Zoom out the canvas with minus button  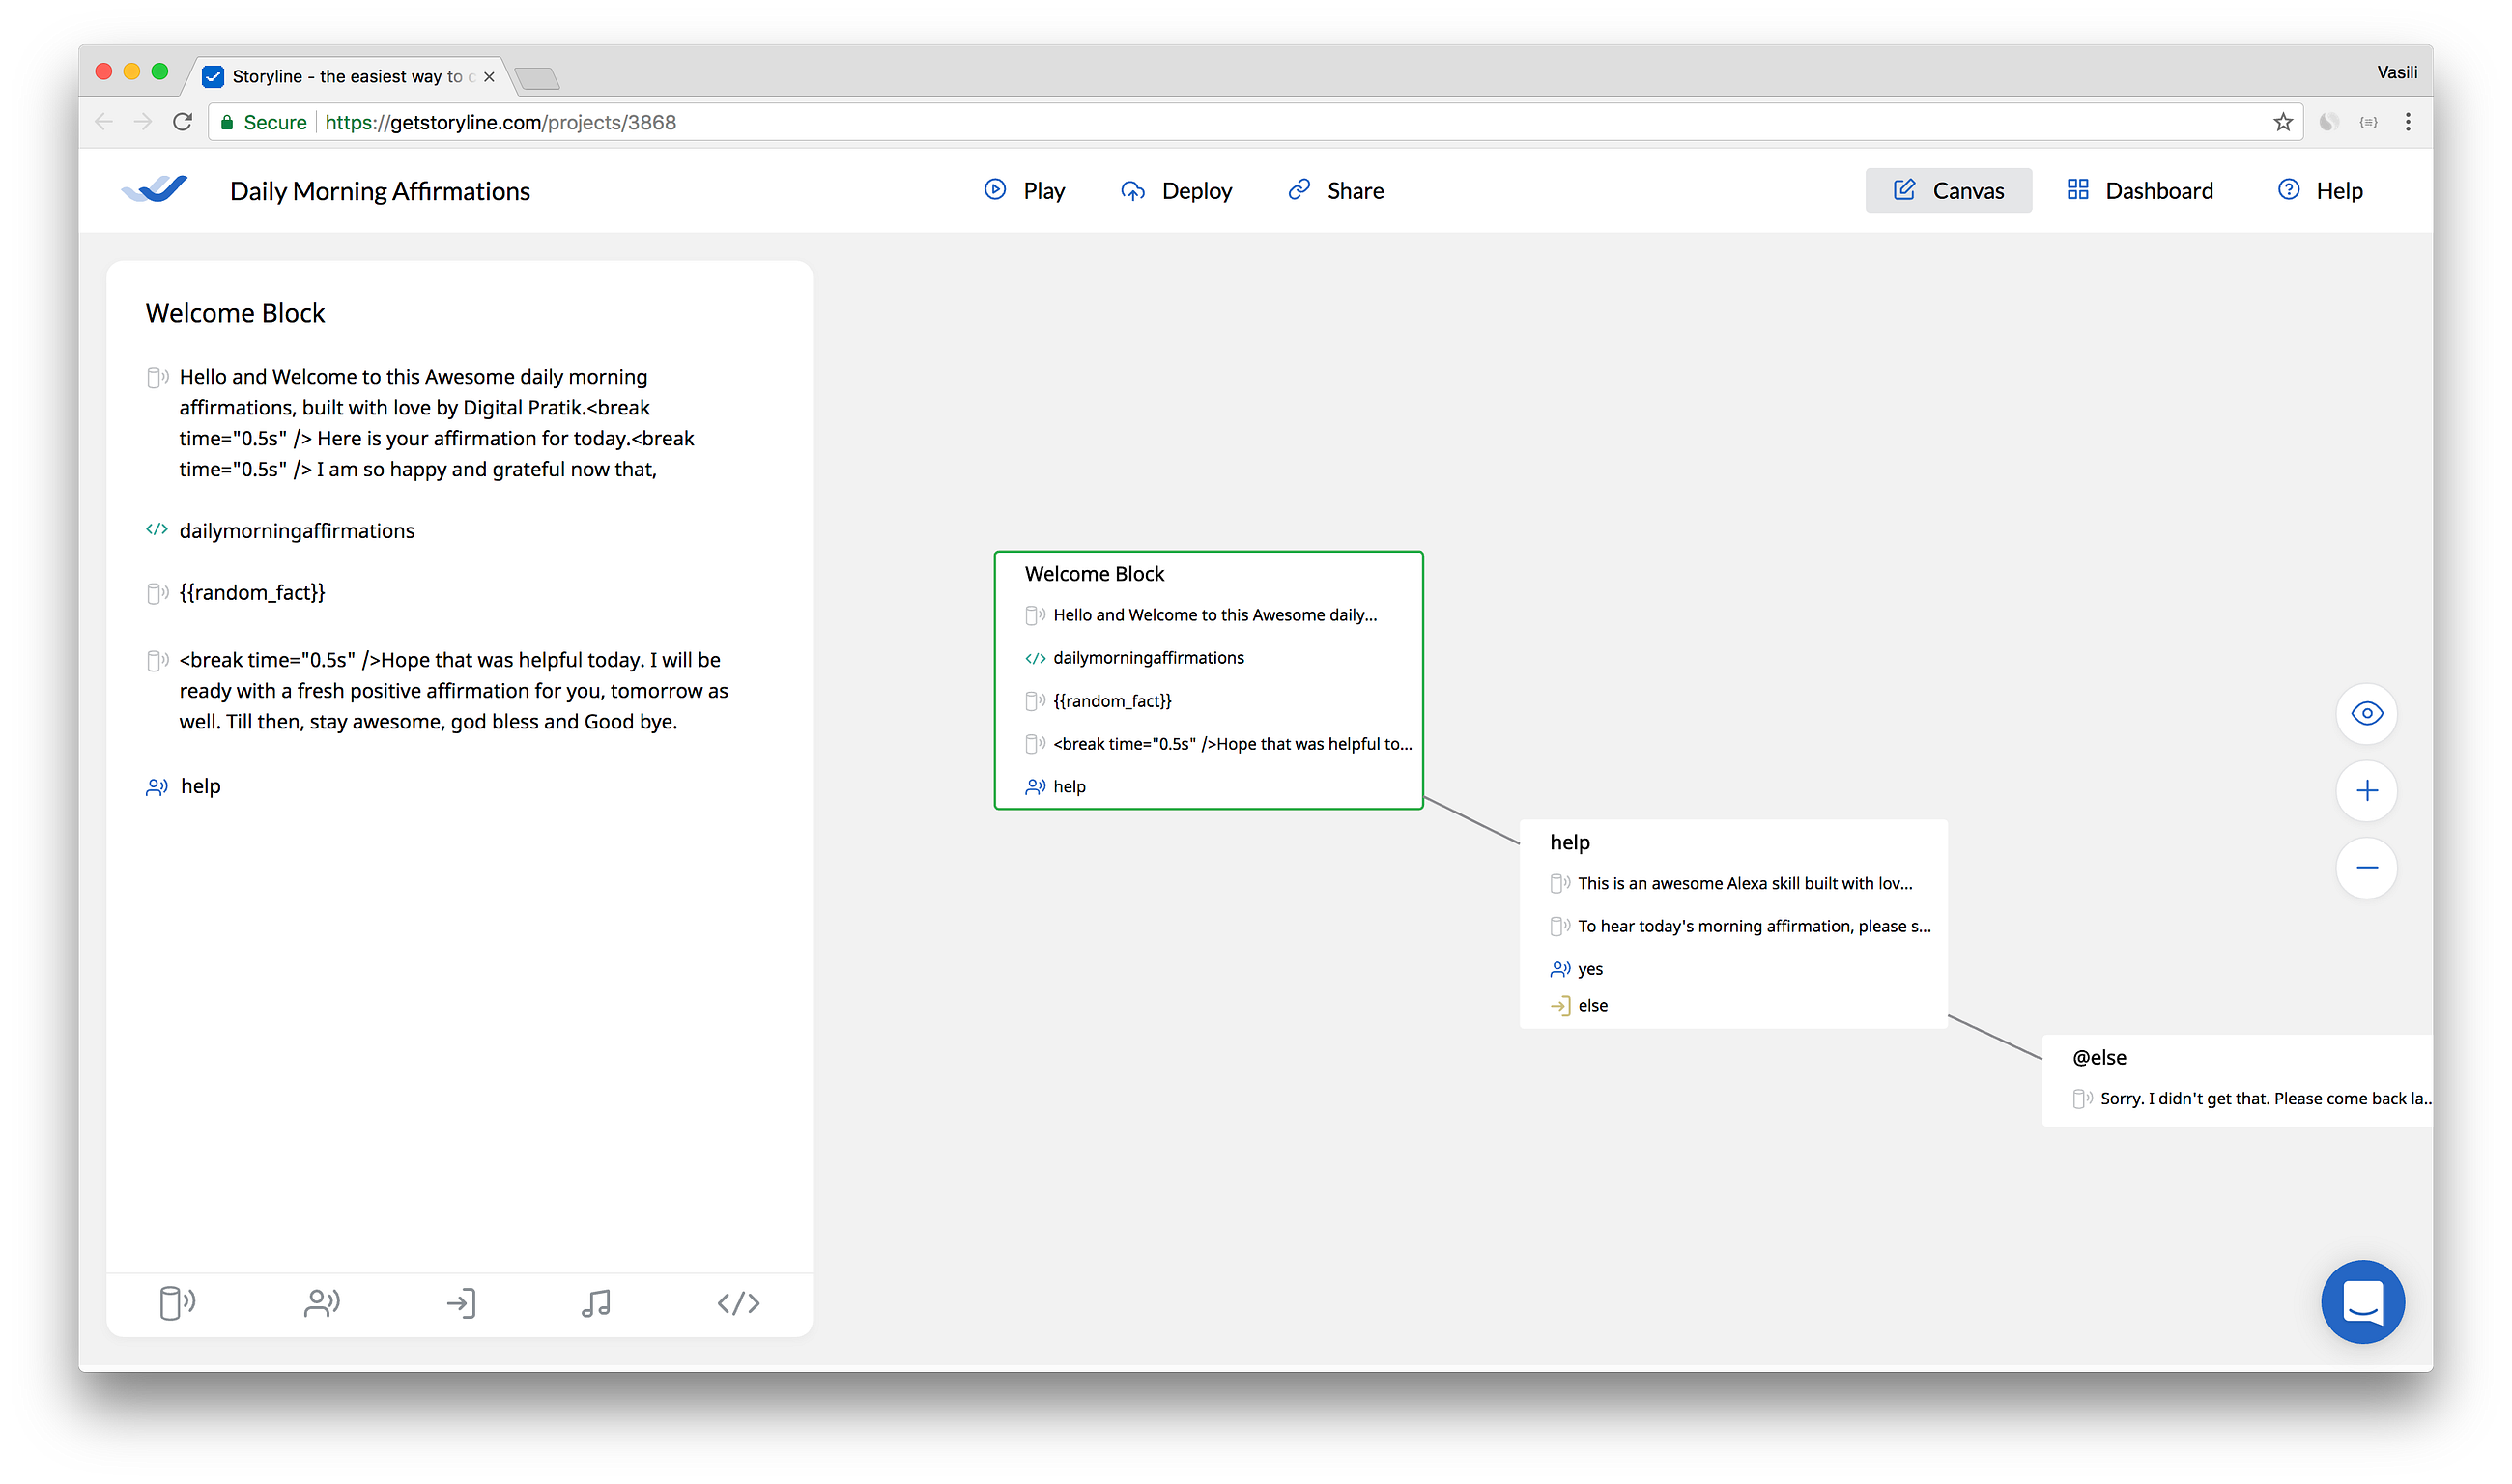2366,868
